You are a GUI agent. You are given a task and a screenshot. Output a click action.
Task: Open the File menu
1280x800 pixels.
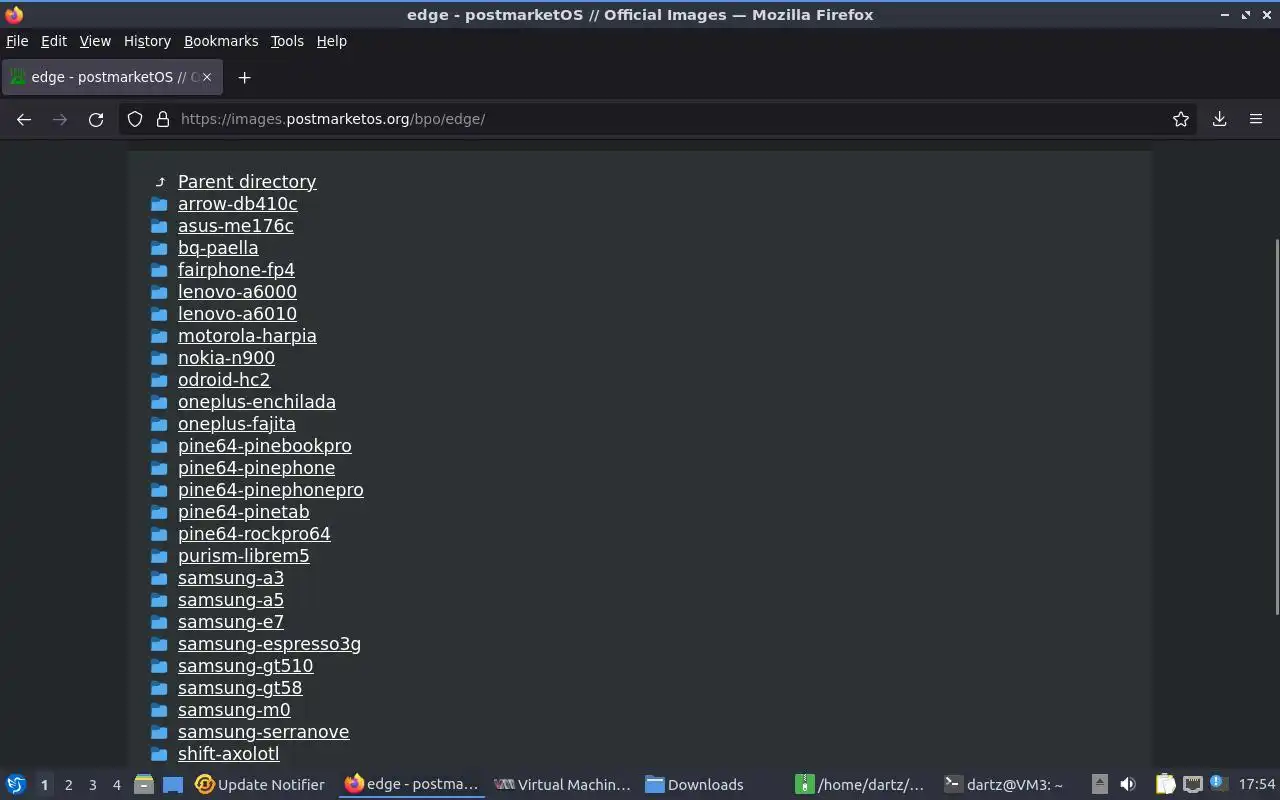click(17, 41)
